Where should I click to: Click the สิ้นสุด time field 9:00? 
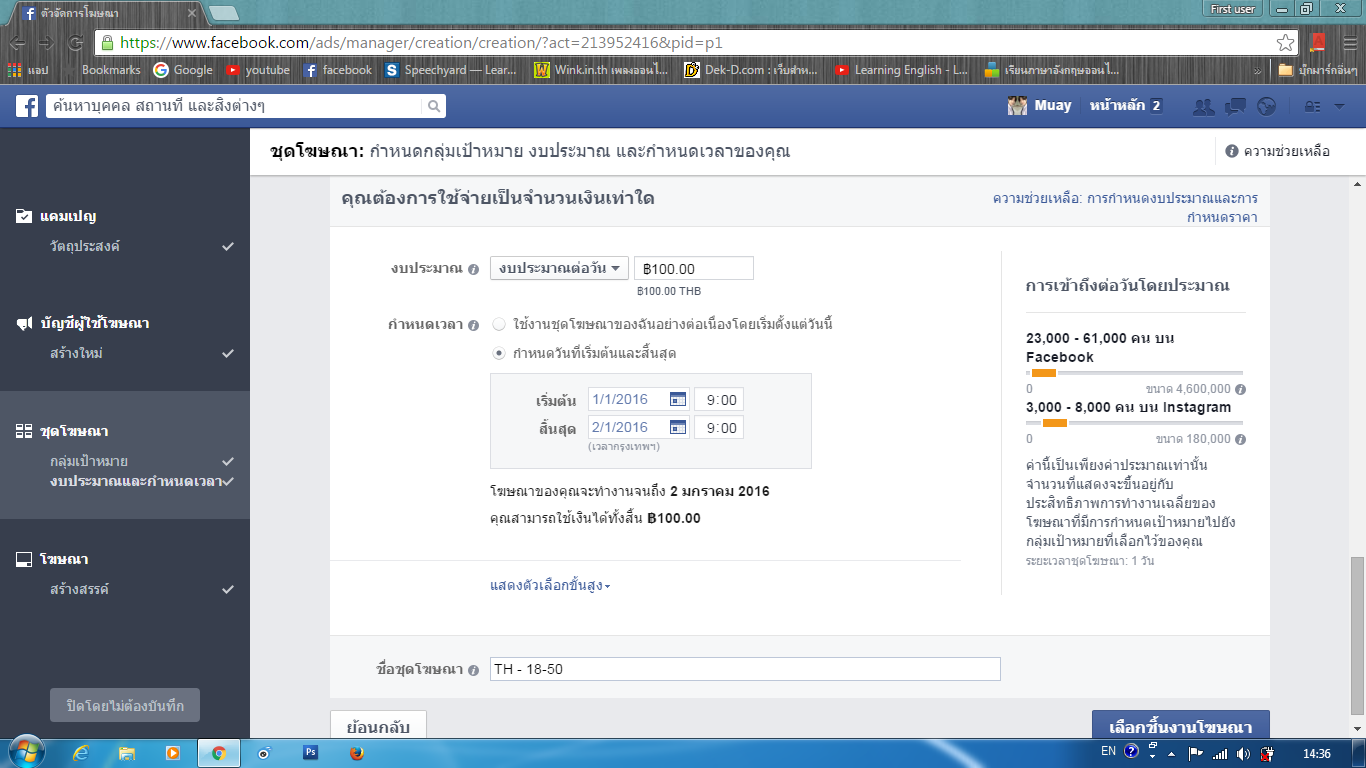pyautogui.click(x=719, y=427)
